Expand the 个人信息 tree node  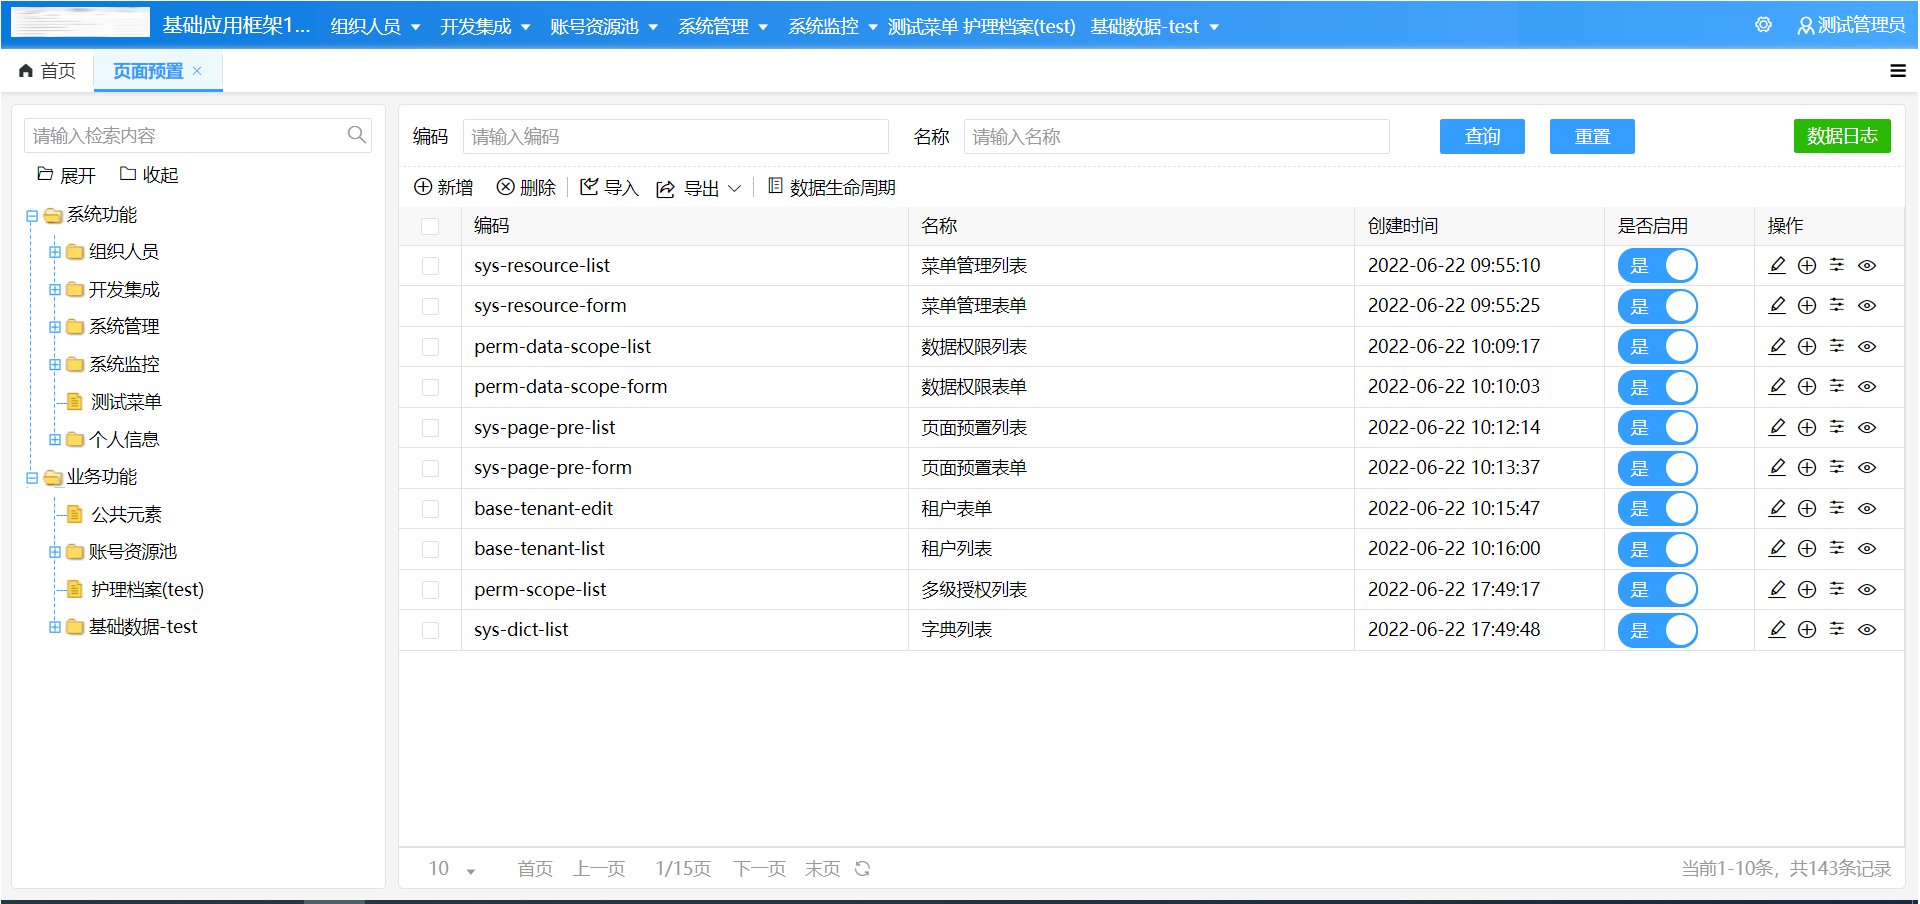coord(54,438)
